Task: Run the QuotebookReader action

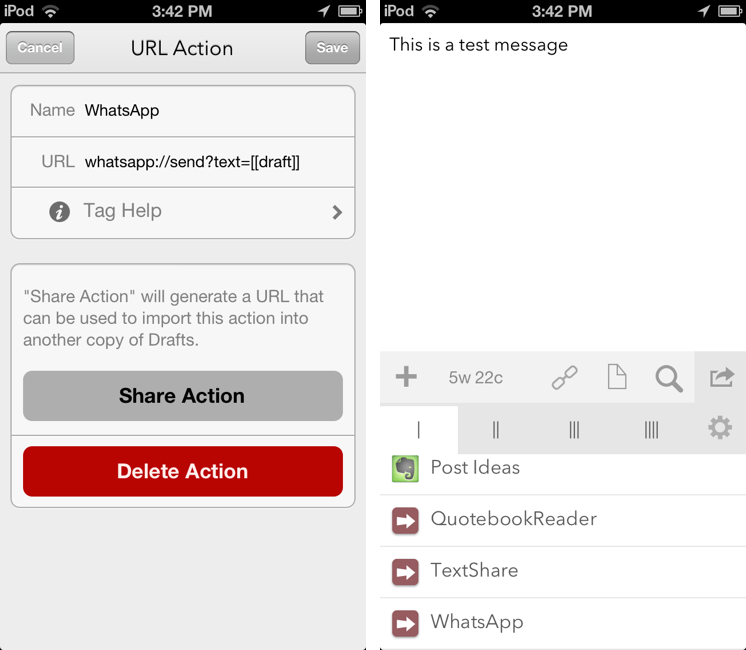Action: click(513, 520)
